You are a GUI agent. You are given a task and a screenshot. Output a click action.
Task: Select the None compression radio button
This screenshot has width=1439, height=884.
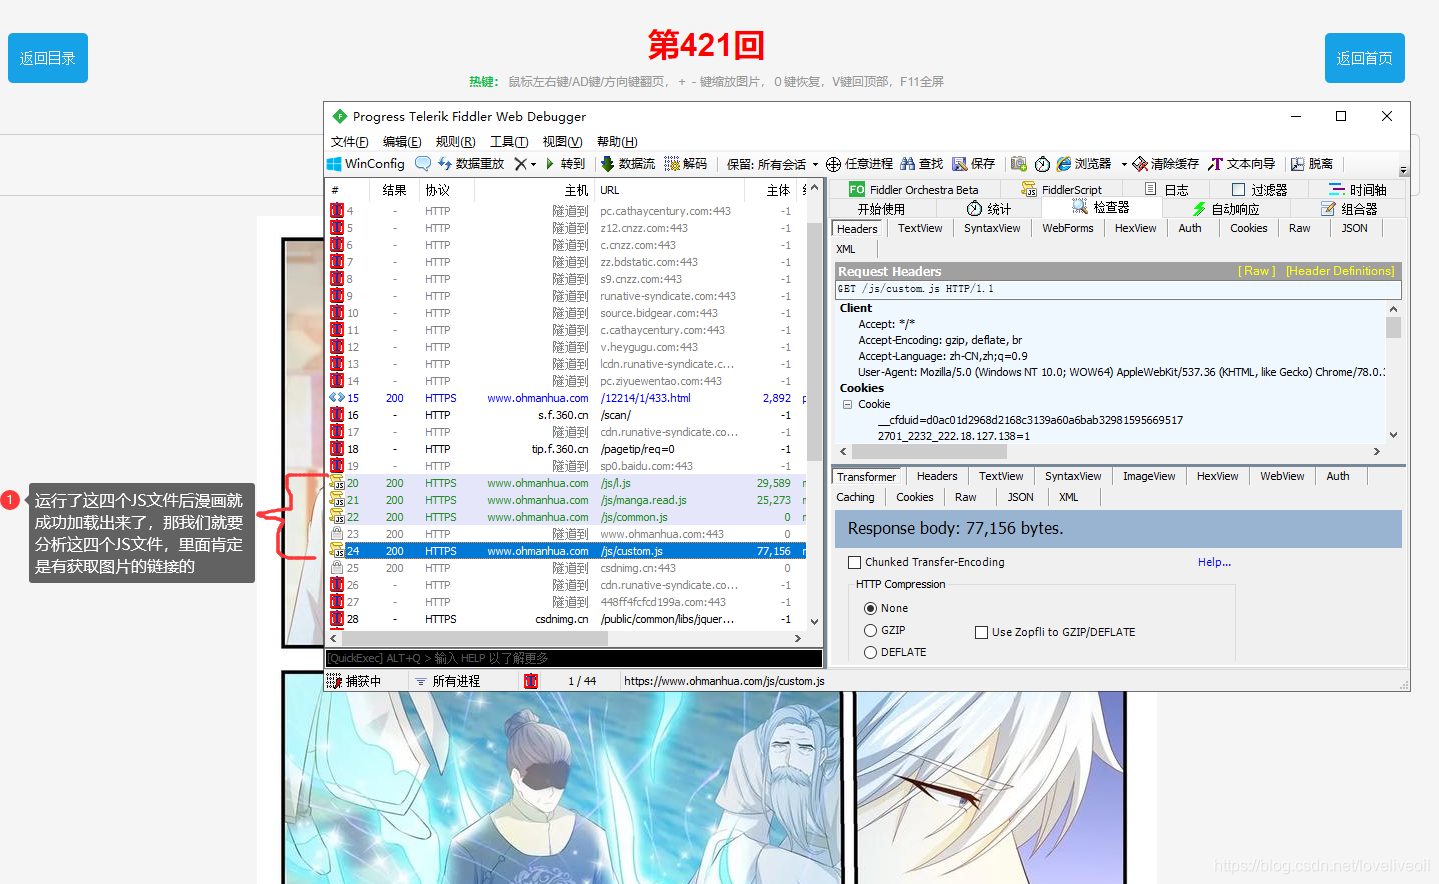(x=870, y=608)
